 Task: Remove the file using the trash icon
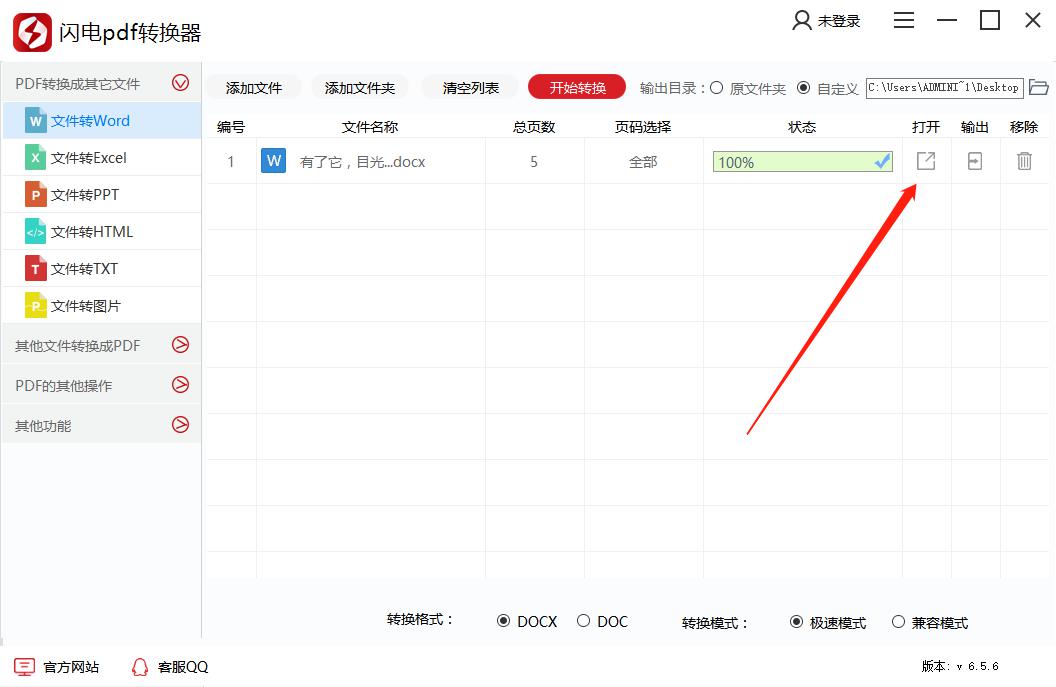[x=1024, y=161]
